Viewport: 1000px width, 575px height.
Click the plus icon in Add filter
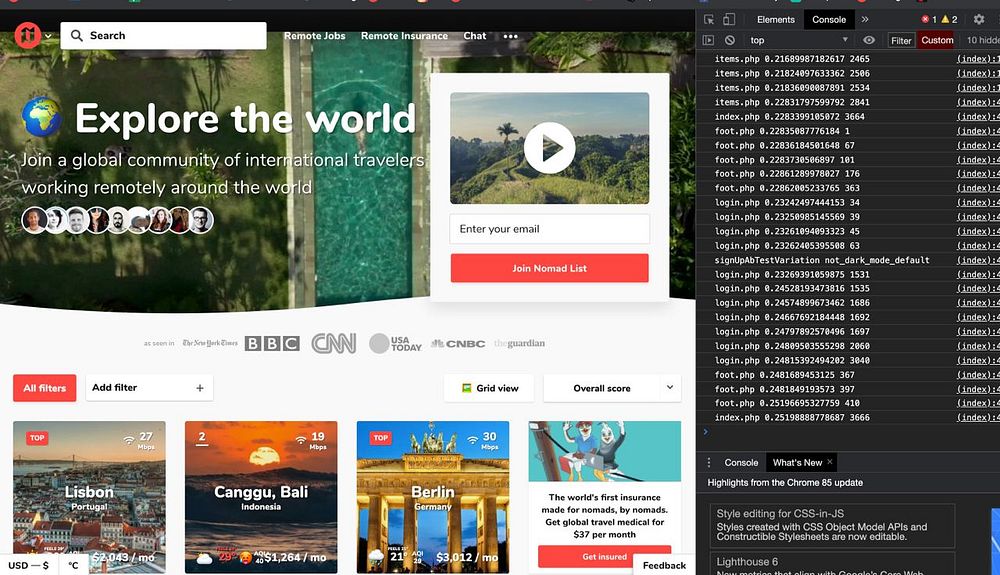(x=200, y=388)
